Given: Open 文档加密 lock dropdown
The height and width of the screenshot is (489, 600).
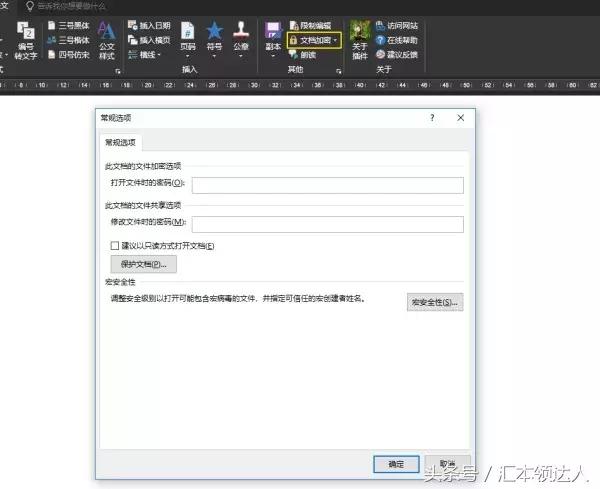Looking at the screenshot, I should coord(314,40).
